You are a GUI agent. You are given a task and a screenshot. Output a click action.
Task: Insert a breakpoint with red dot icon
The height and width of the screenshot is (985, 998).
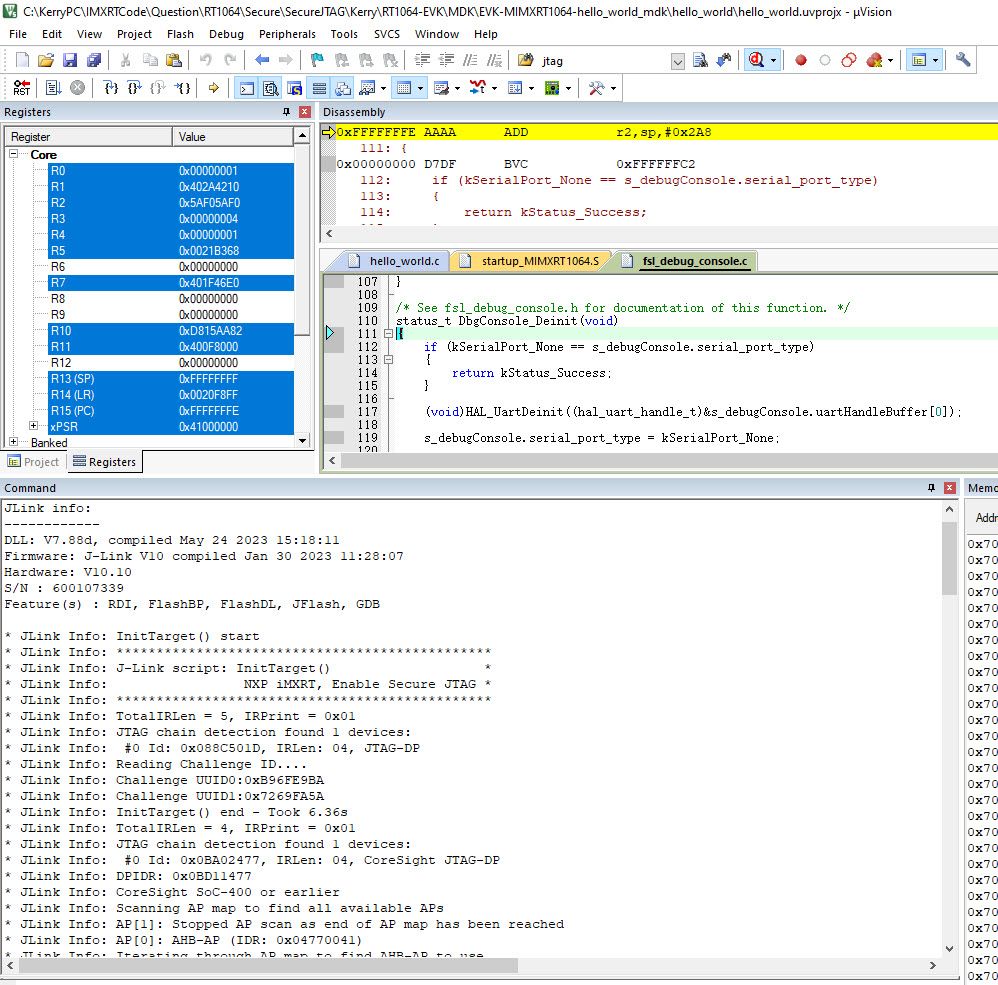[x=801, y=60]
